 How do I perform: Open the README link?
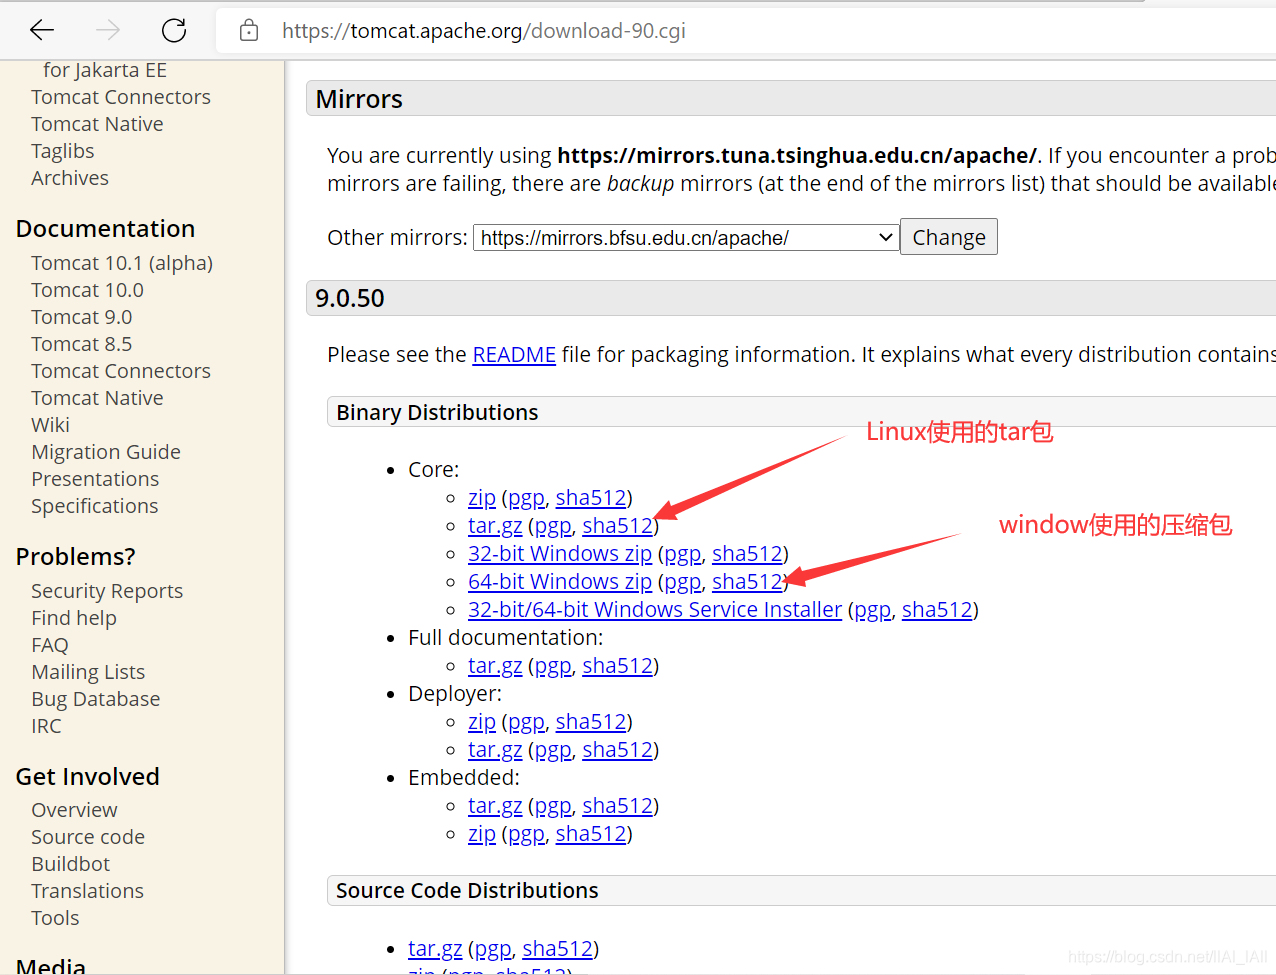pos(514,355)
